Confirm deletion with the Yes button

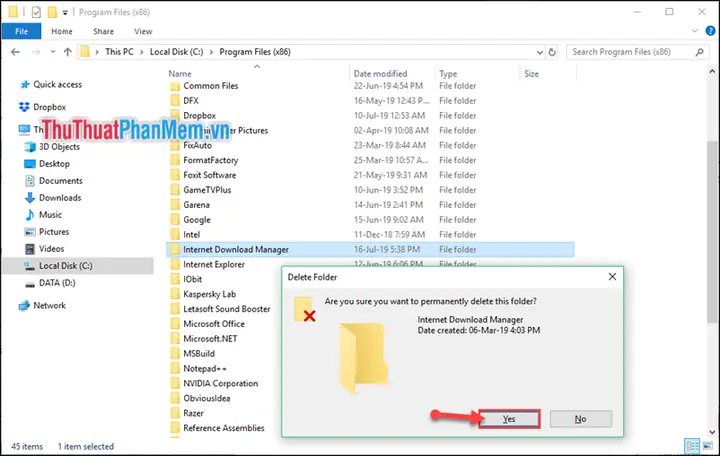tap(509, 419)
